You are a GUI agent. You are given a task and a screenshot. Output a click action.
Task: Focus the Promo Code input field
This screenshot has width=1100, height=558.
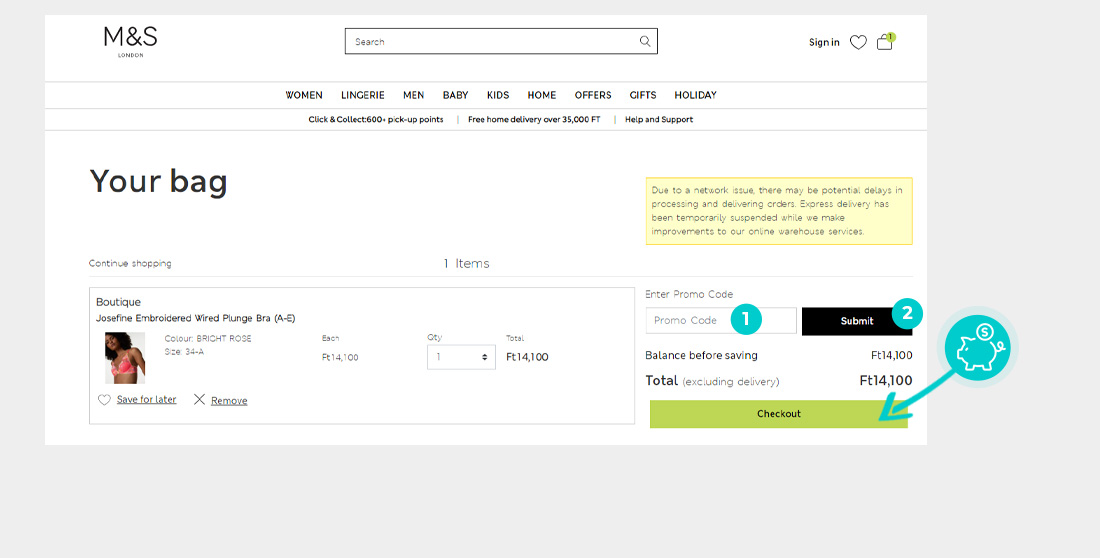click(x=690, y=321)
